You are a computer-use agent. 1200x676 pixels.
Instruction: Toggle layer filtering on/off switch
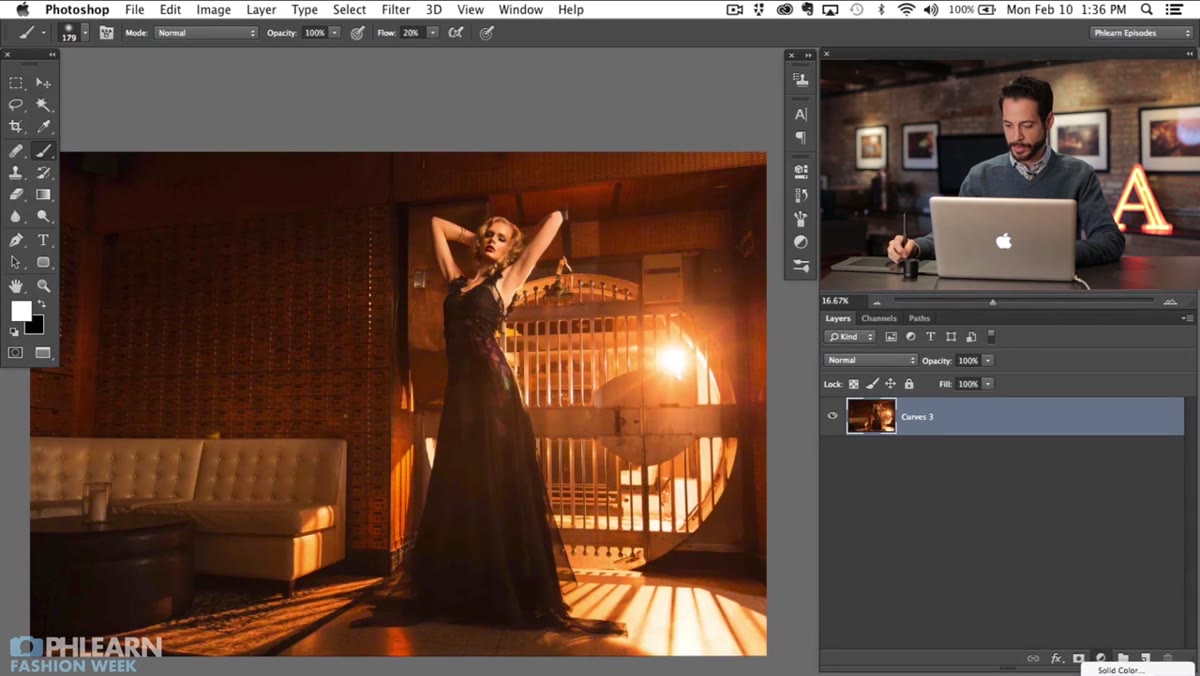[991, 337]
